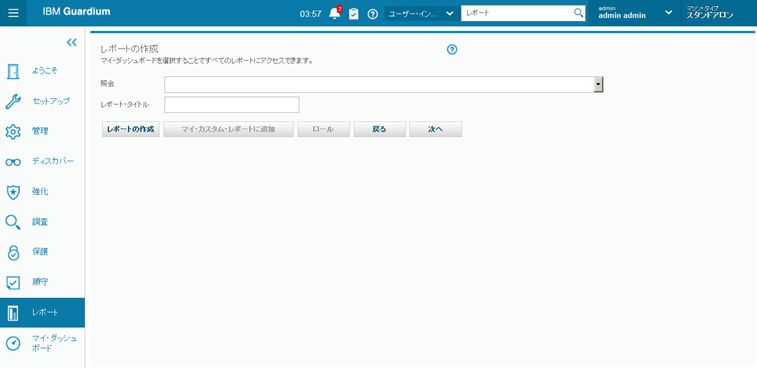Open the セットアップ wrench item
This screenshot has width=757, height=368.
tap(42, 101)
